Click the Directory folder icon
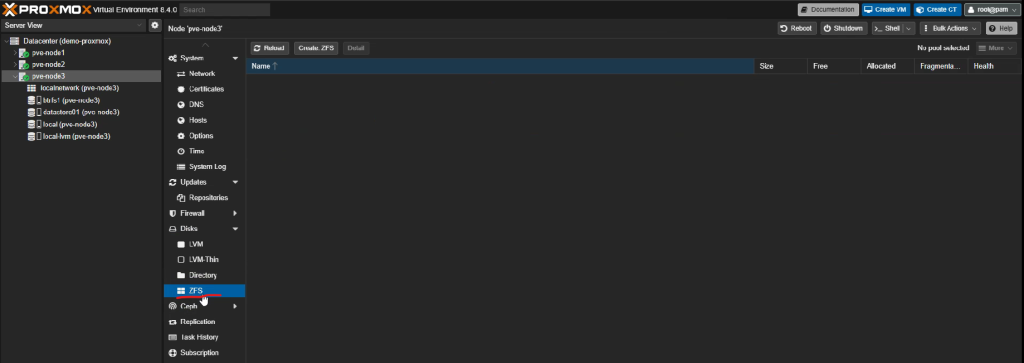 coord(182,276)
